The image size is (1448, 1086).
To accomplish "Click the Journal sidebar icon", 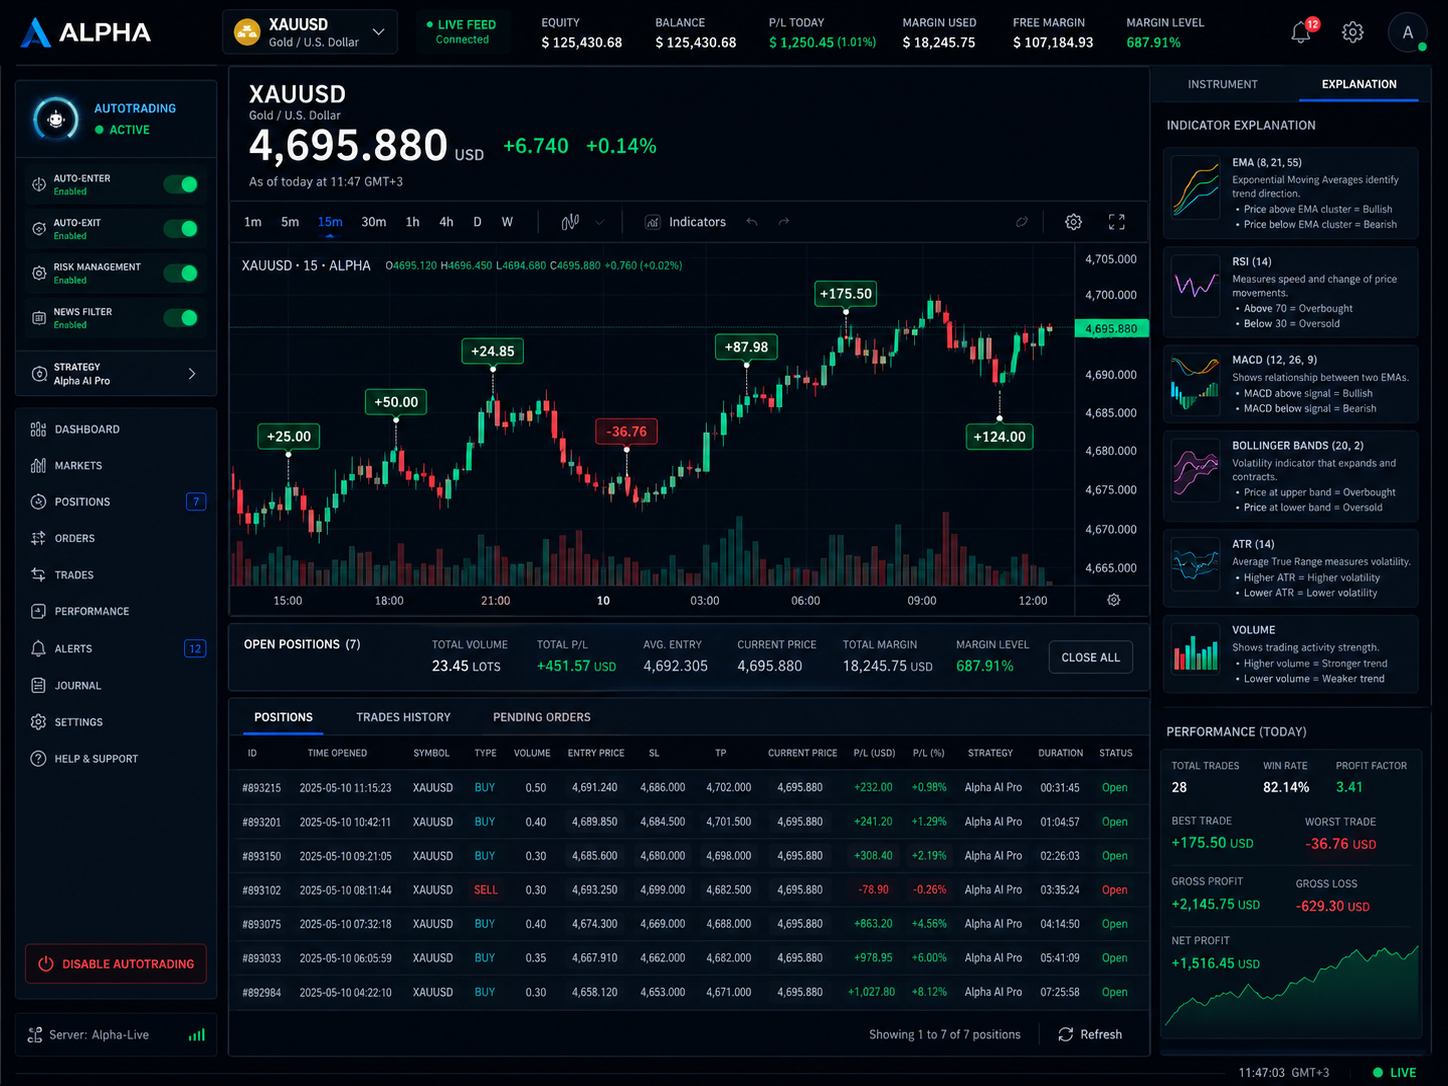I will [x=38, y=685].
